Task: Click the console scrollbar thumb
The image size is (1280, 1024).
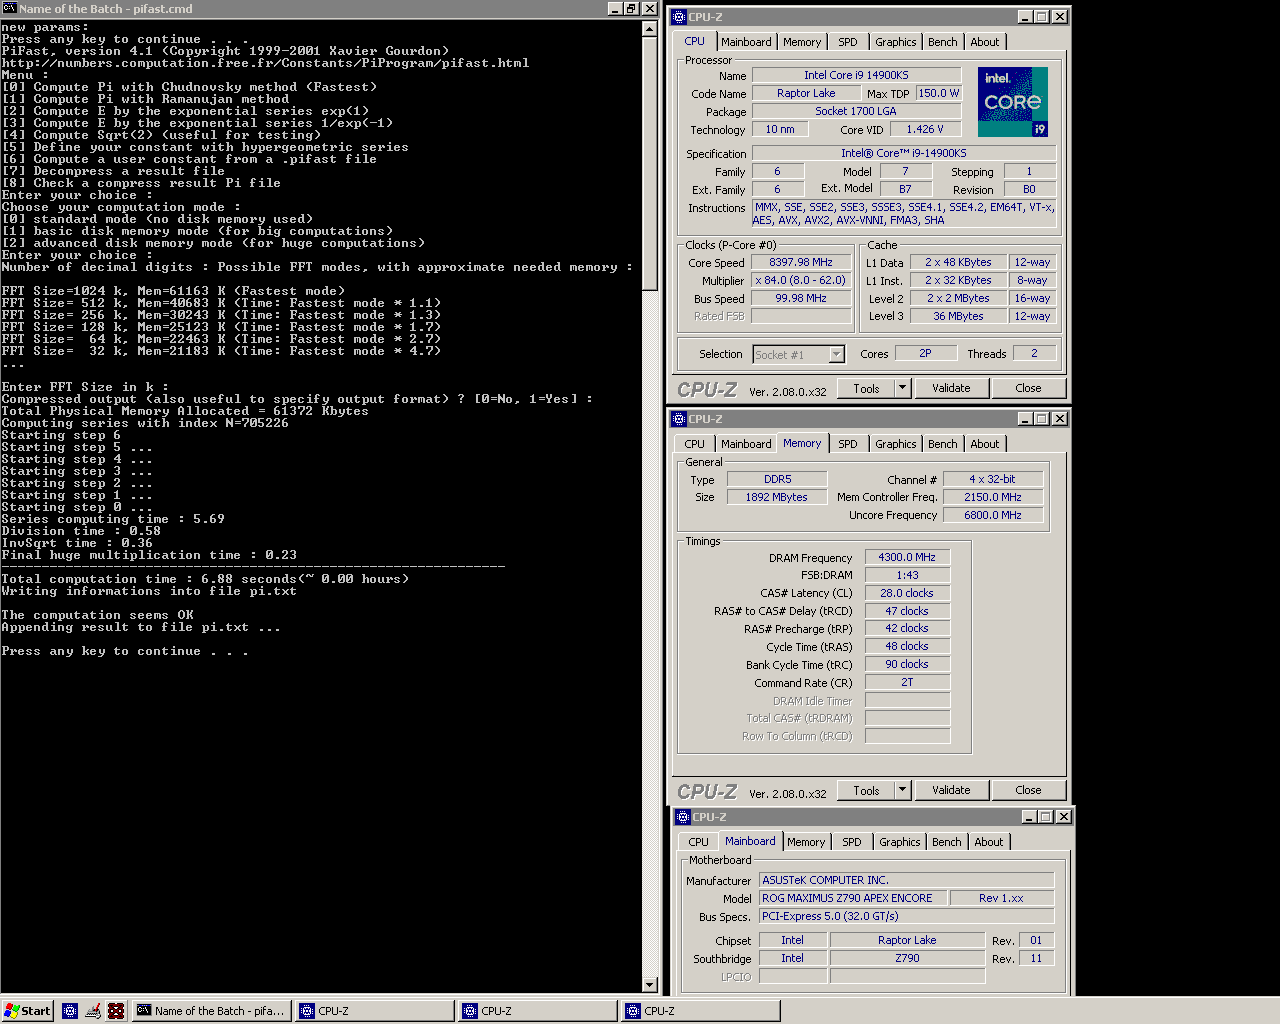Action: 650,165
